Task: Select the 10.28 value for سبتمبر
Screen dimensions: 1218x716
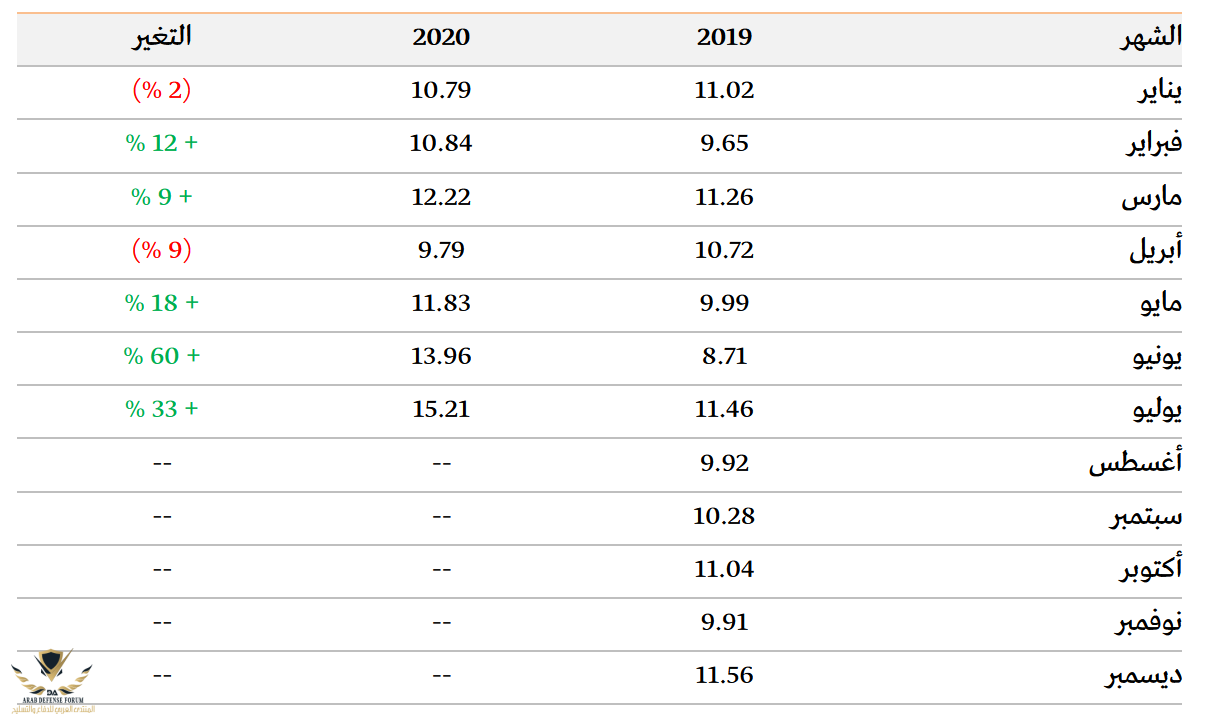Action: [724, 516]
